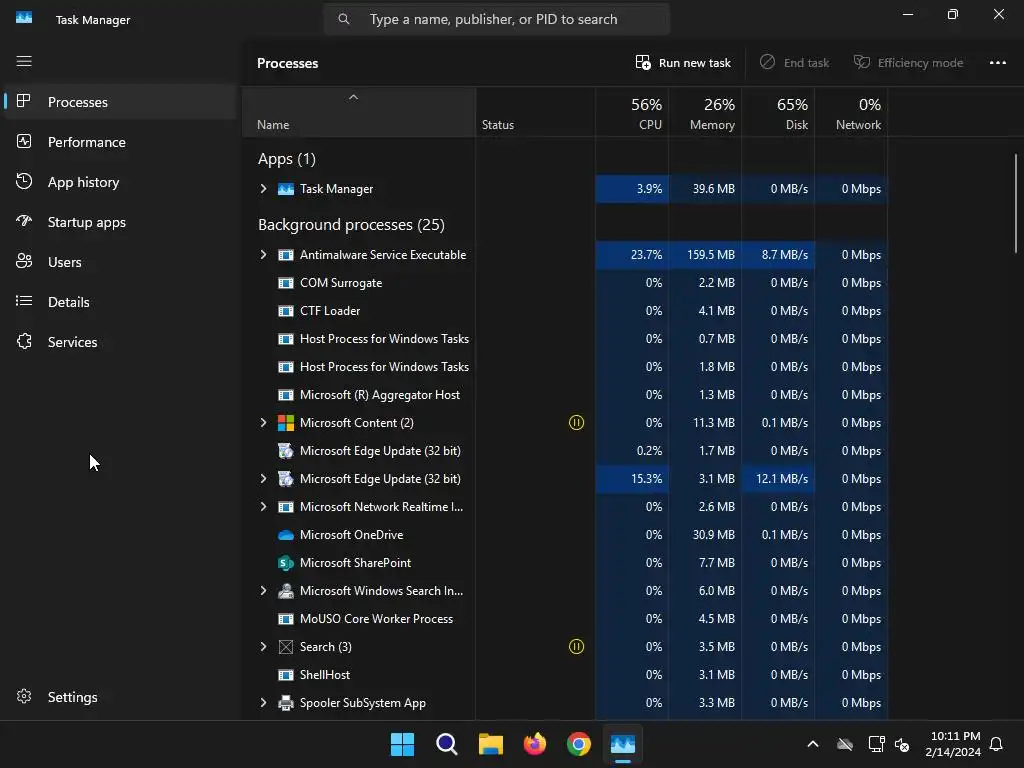Click the Spooler SubSystem App printer icon
This screenshot has height=768, width=1024.
click(x=285, y=703)
